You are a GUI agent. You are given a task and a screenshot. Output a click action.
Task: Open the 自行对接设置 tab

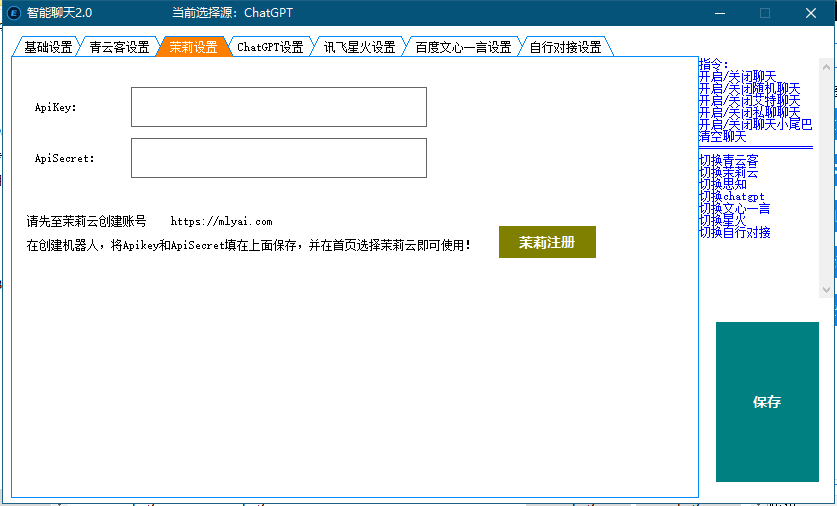[565, 47]
